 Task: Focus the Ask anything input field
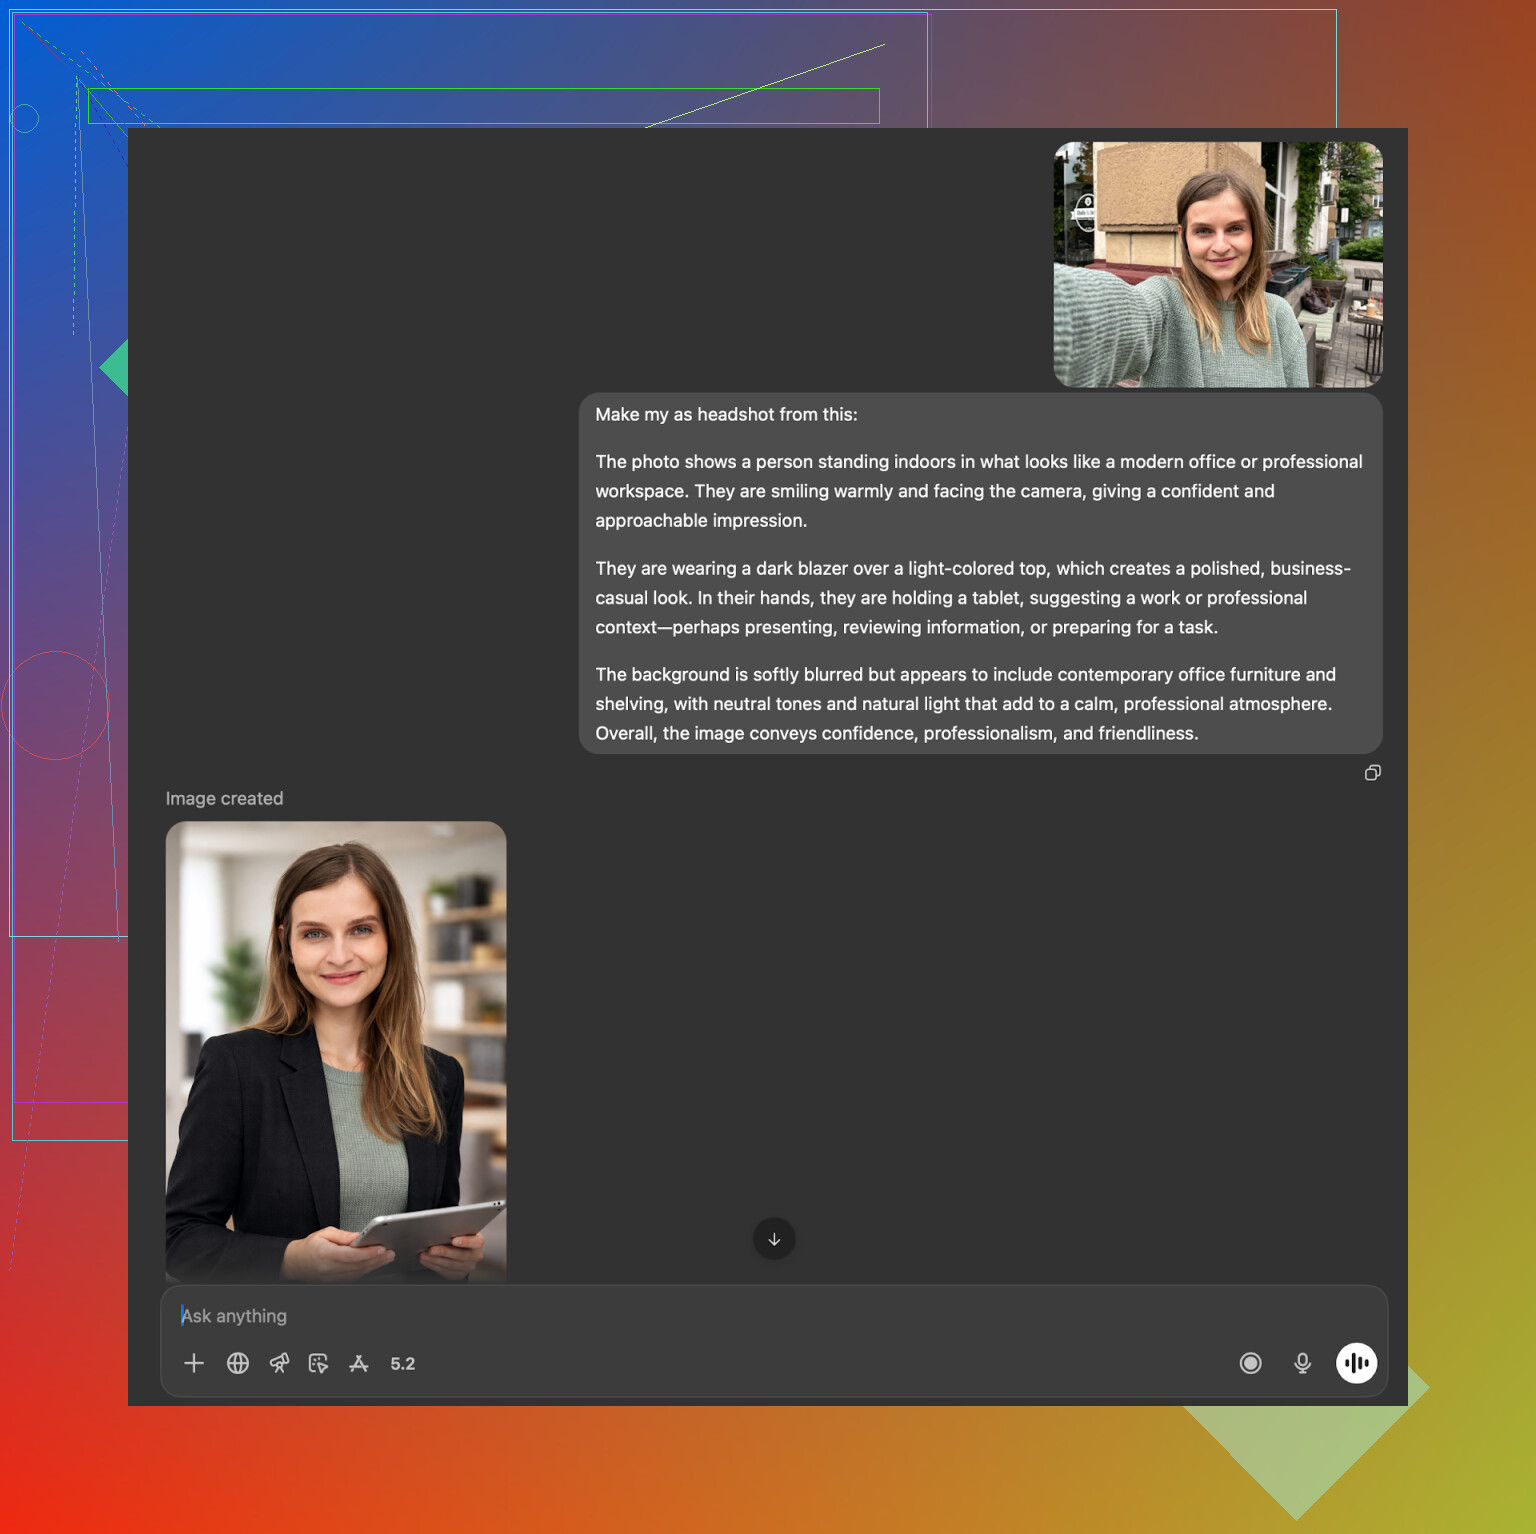(x=700, y=1316)
